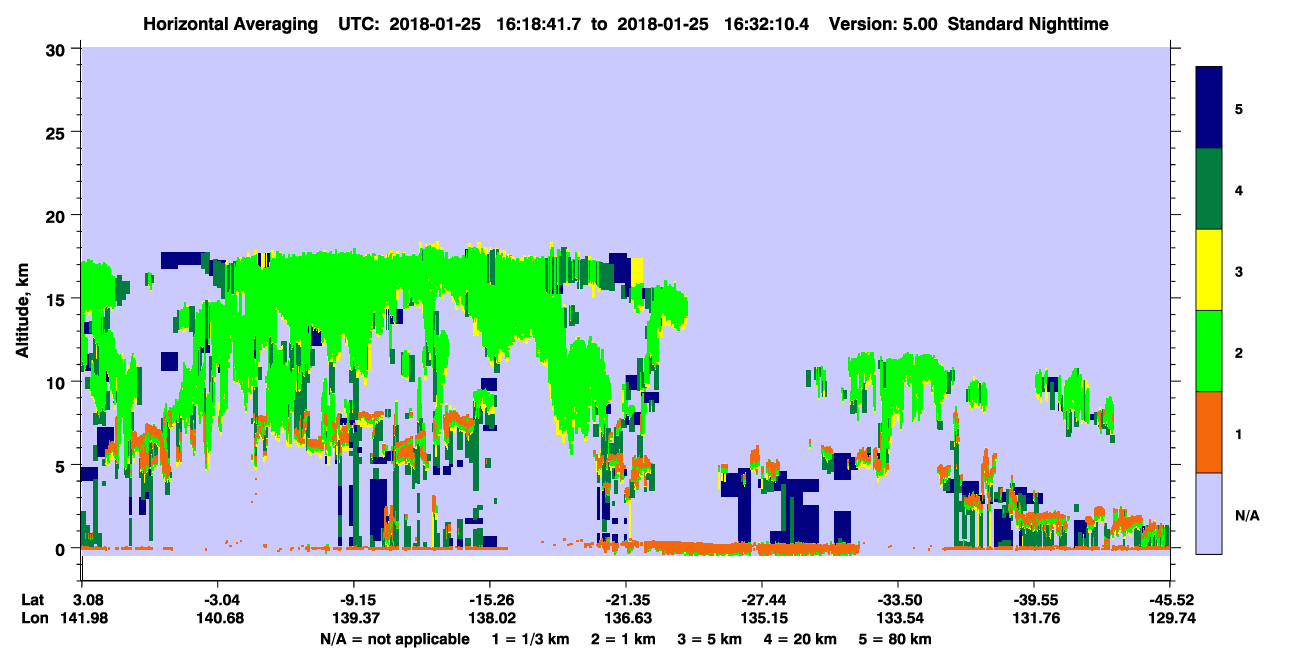Click the yellow colorbar segment for level 3
The height and width of the screenshot is (667, 1300).
(1209, 270)
